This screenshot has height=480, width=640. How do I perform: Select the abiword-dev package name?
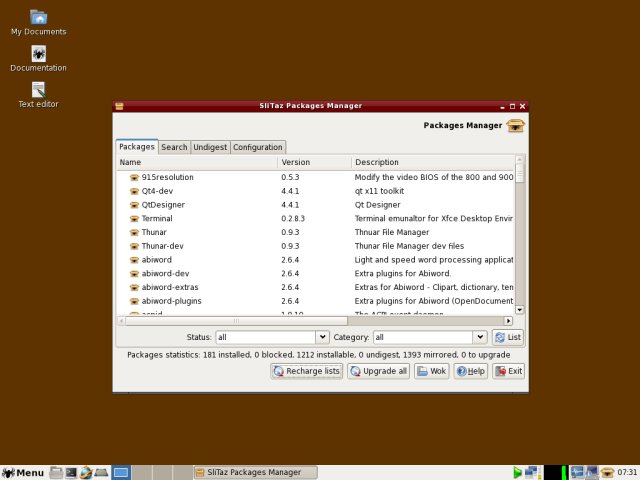pyautogui.click(x=165, y=274)
